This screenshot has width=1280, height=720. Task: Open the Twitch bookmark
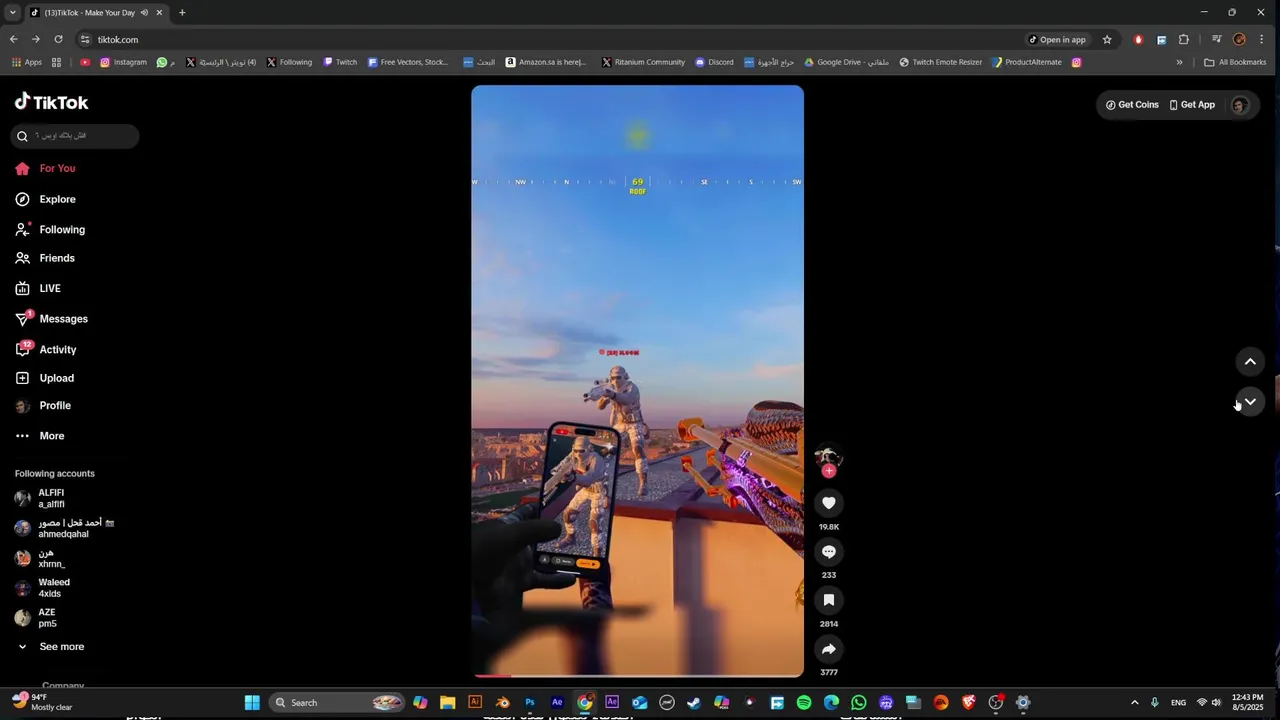point(340,62)
